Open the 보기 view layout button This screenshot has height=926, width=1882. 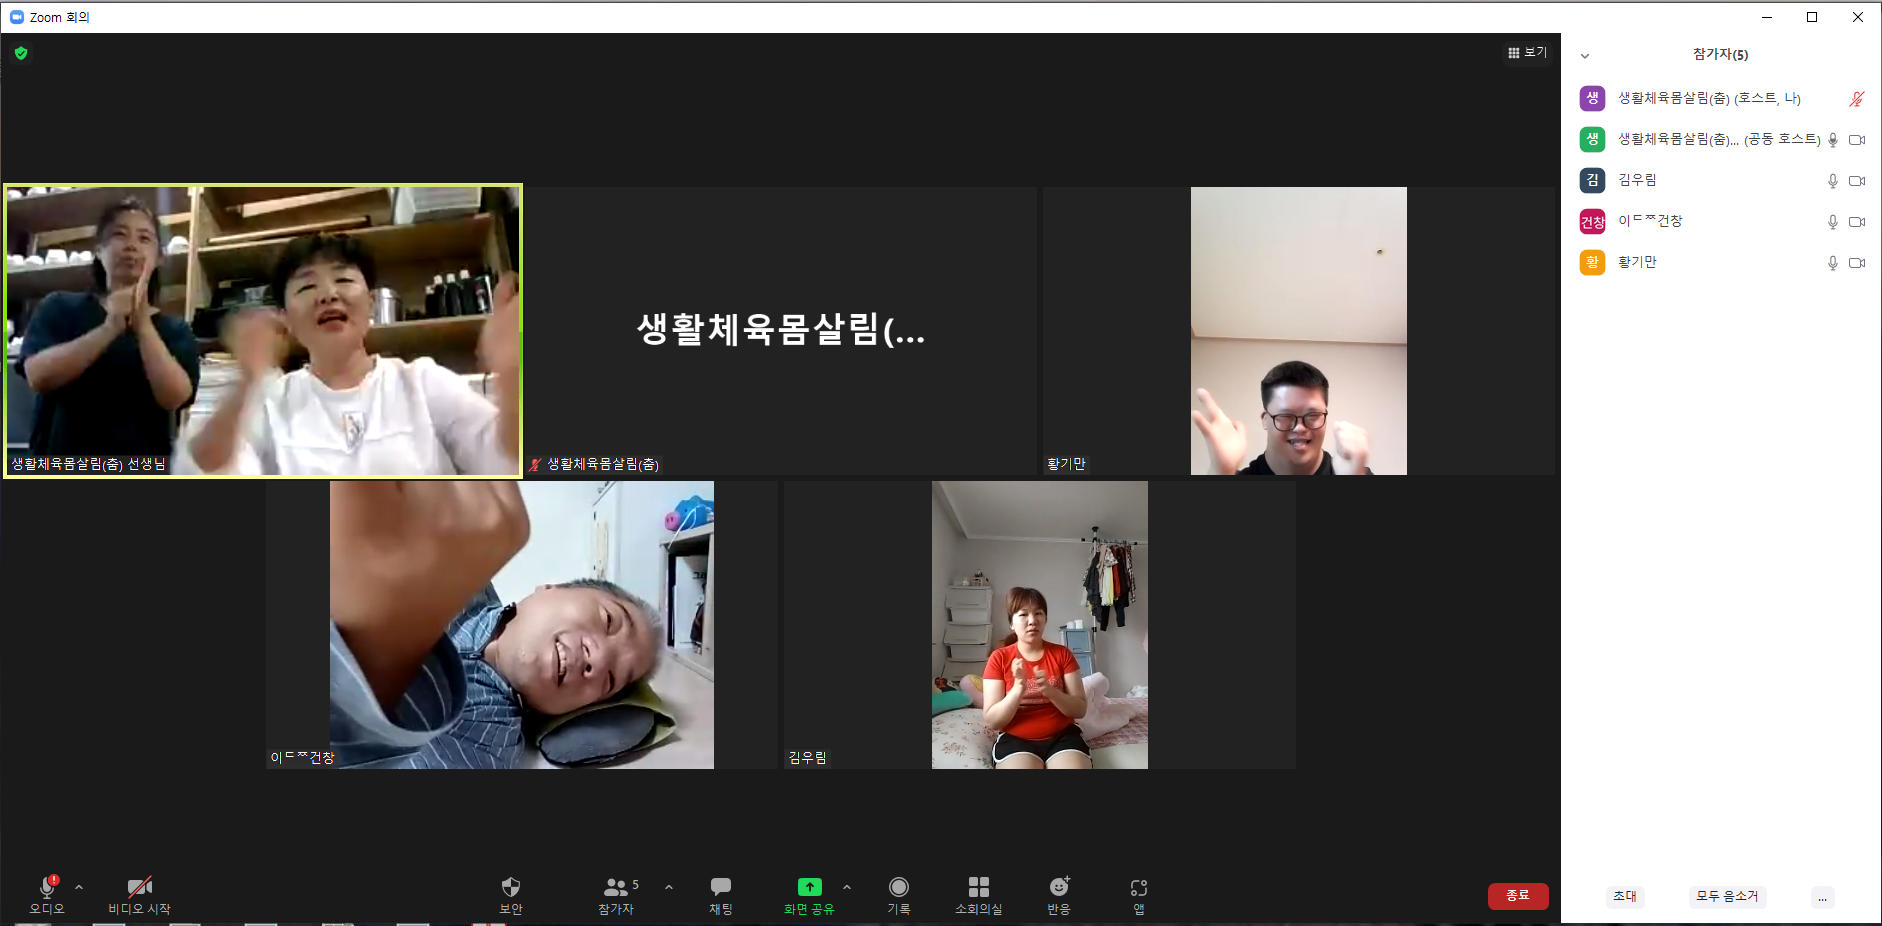pos(1527,52)
